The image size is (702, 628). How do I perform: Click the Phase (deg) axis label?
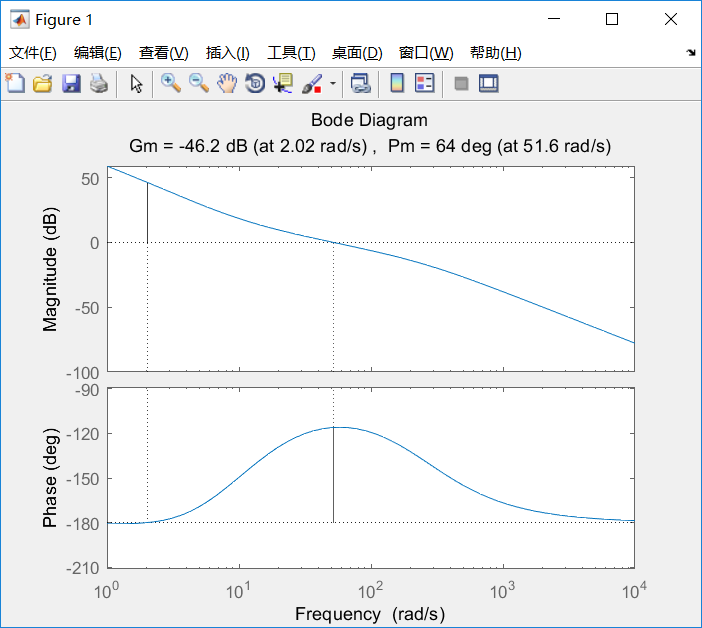50,478
